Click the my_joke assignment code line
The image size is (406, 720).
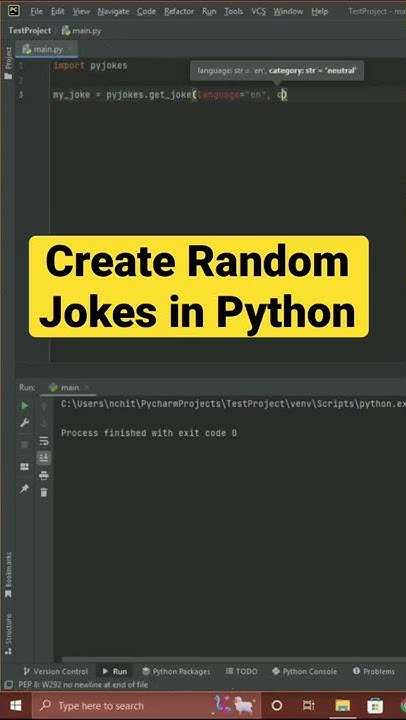(x=170, y=96)
